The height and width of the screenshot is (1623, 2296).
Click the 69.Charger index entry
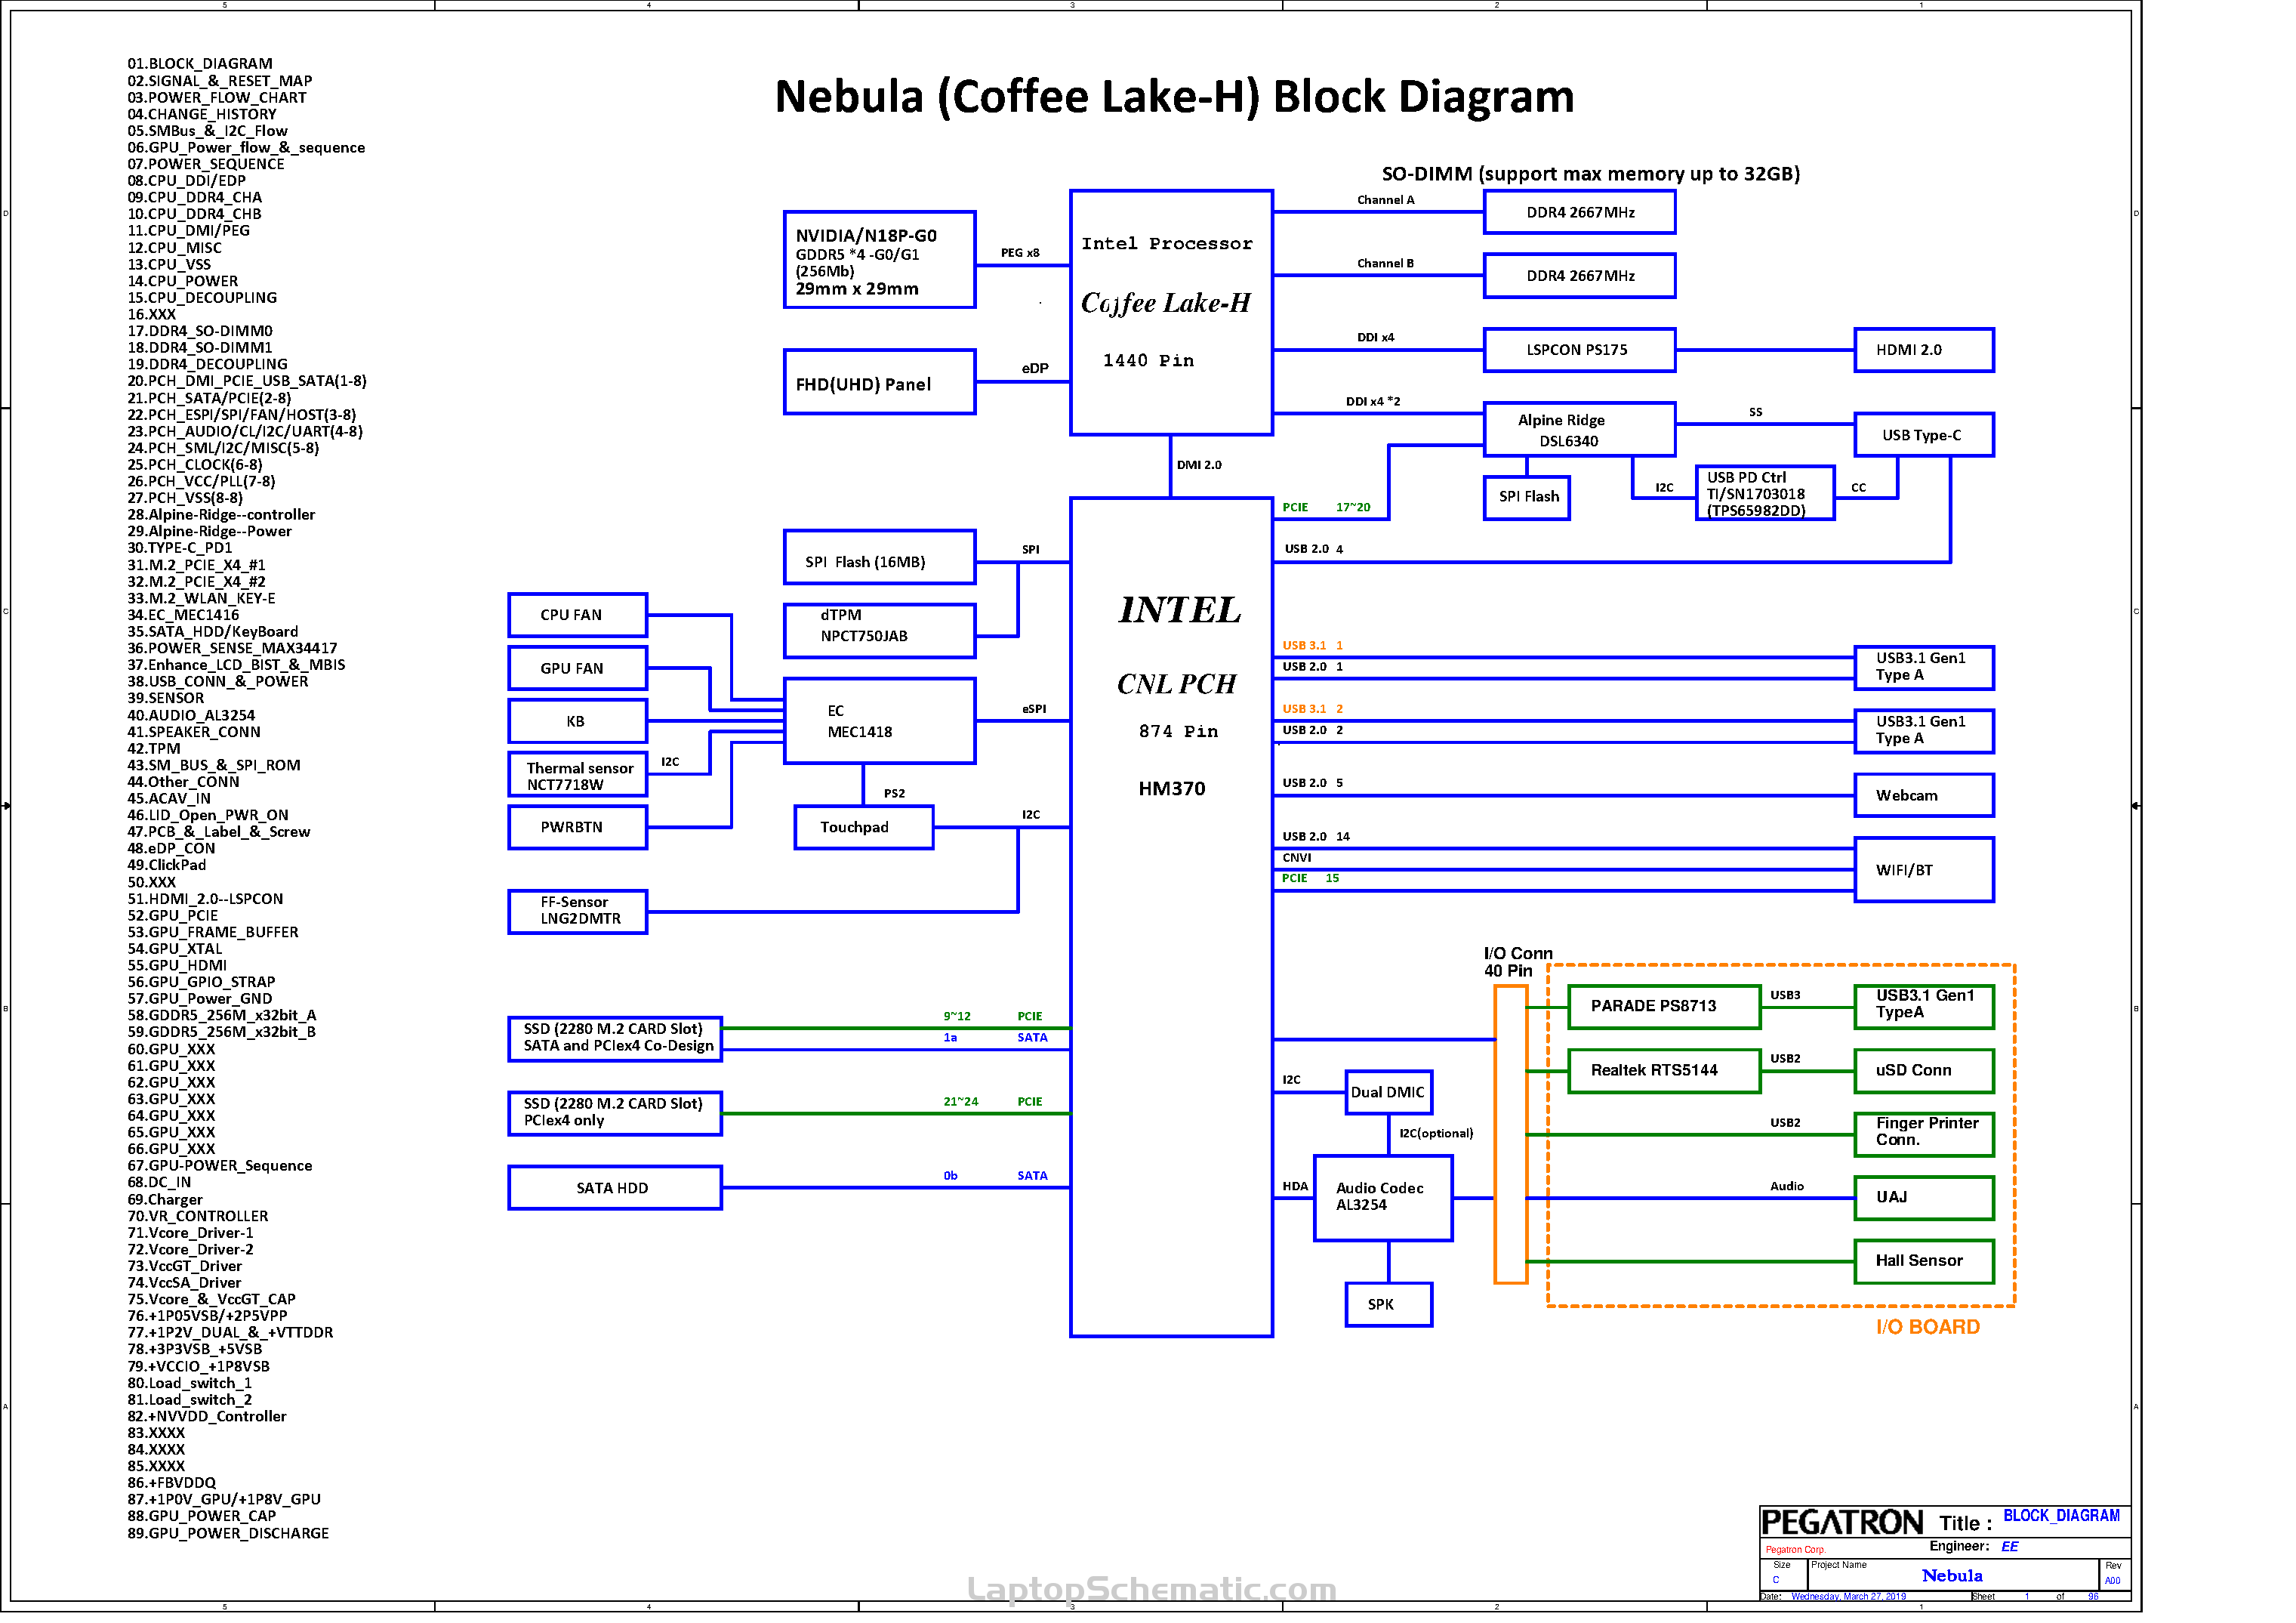pos(165,1201)
